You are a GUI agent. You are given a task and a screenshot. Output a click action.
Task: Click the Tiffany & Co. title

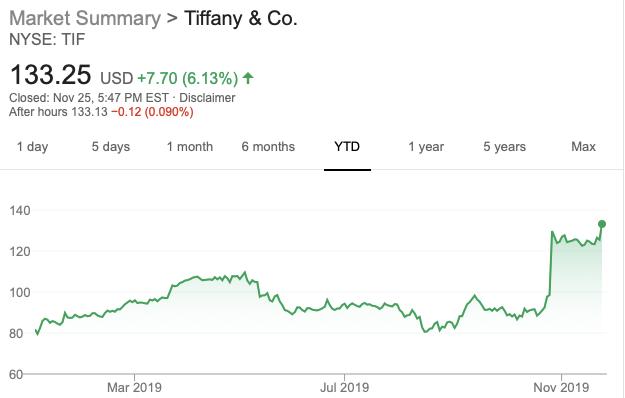pos(241,18)
